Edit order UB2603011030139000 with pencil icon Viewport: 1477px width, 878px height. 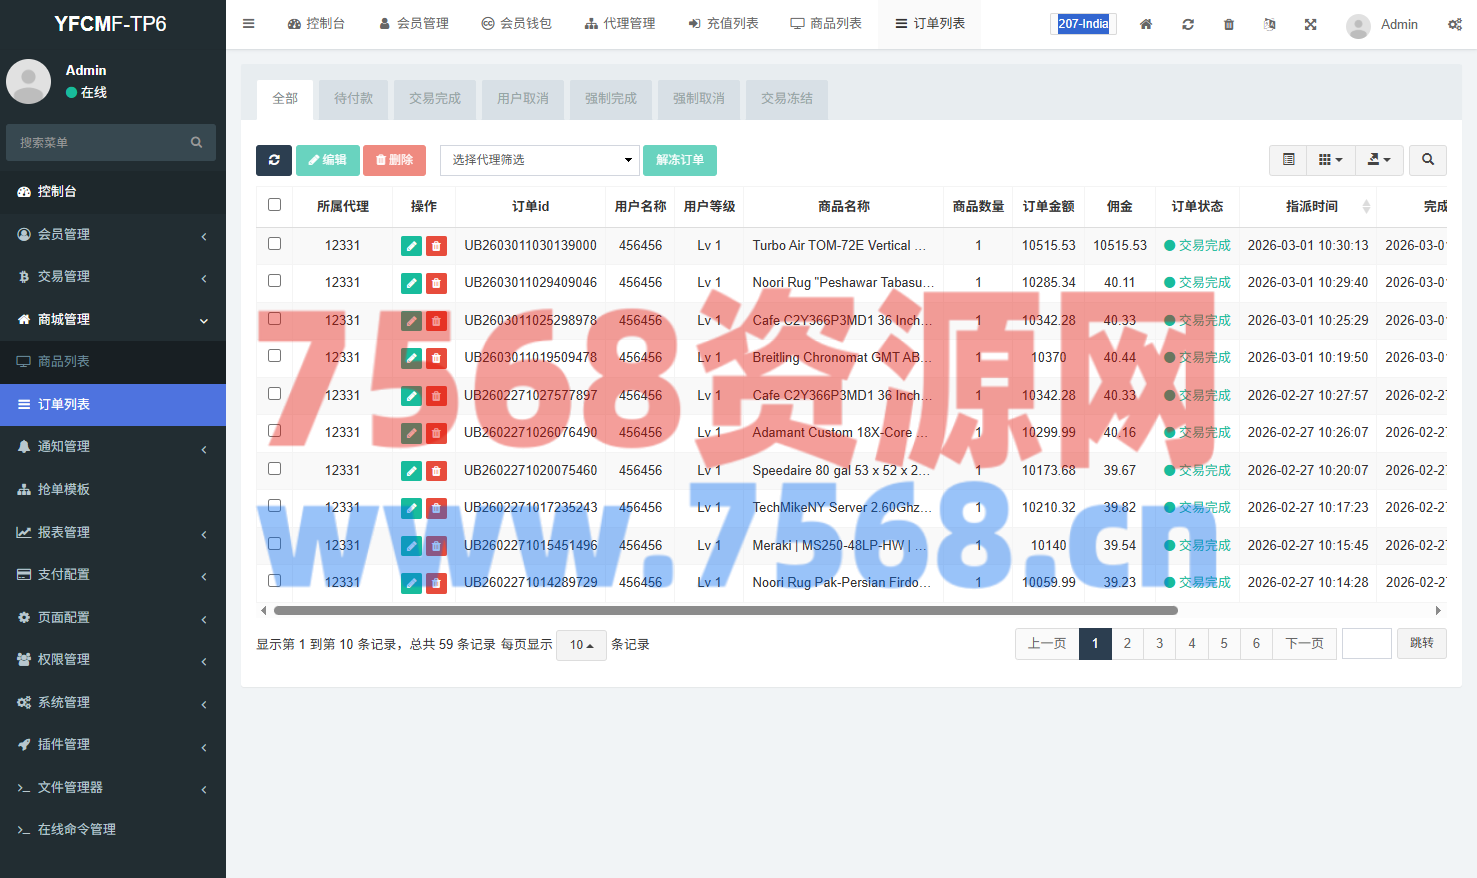point(411,246)
